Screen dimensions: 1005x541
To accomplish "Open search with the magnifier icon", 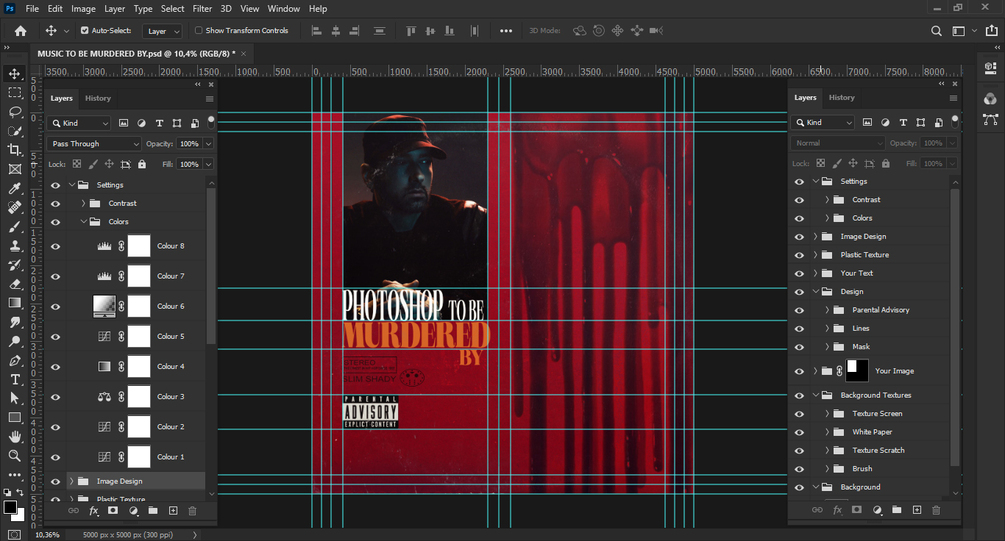I will coord(936,31).
